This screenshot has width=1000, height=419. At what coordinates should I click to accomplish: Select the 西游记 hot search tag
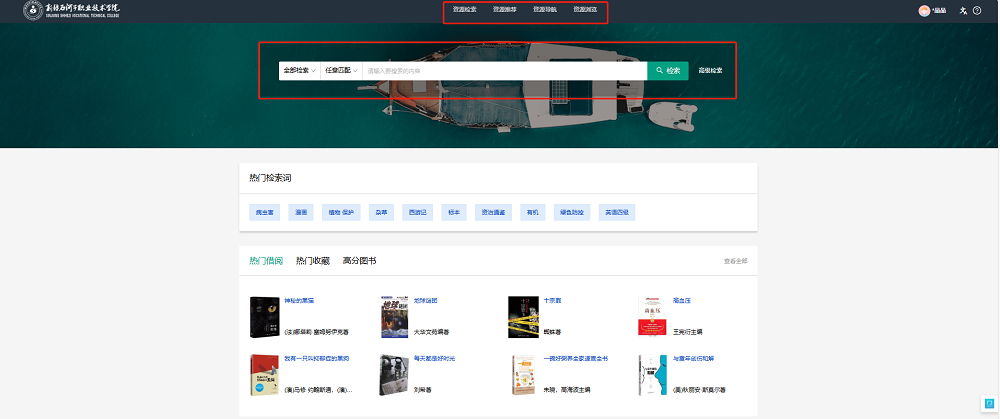pos(417,212)
